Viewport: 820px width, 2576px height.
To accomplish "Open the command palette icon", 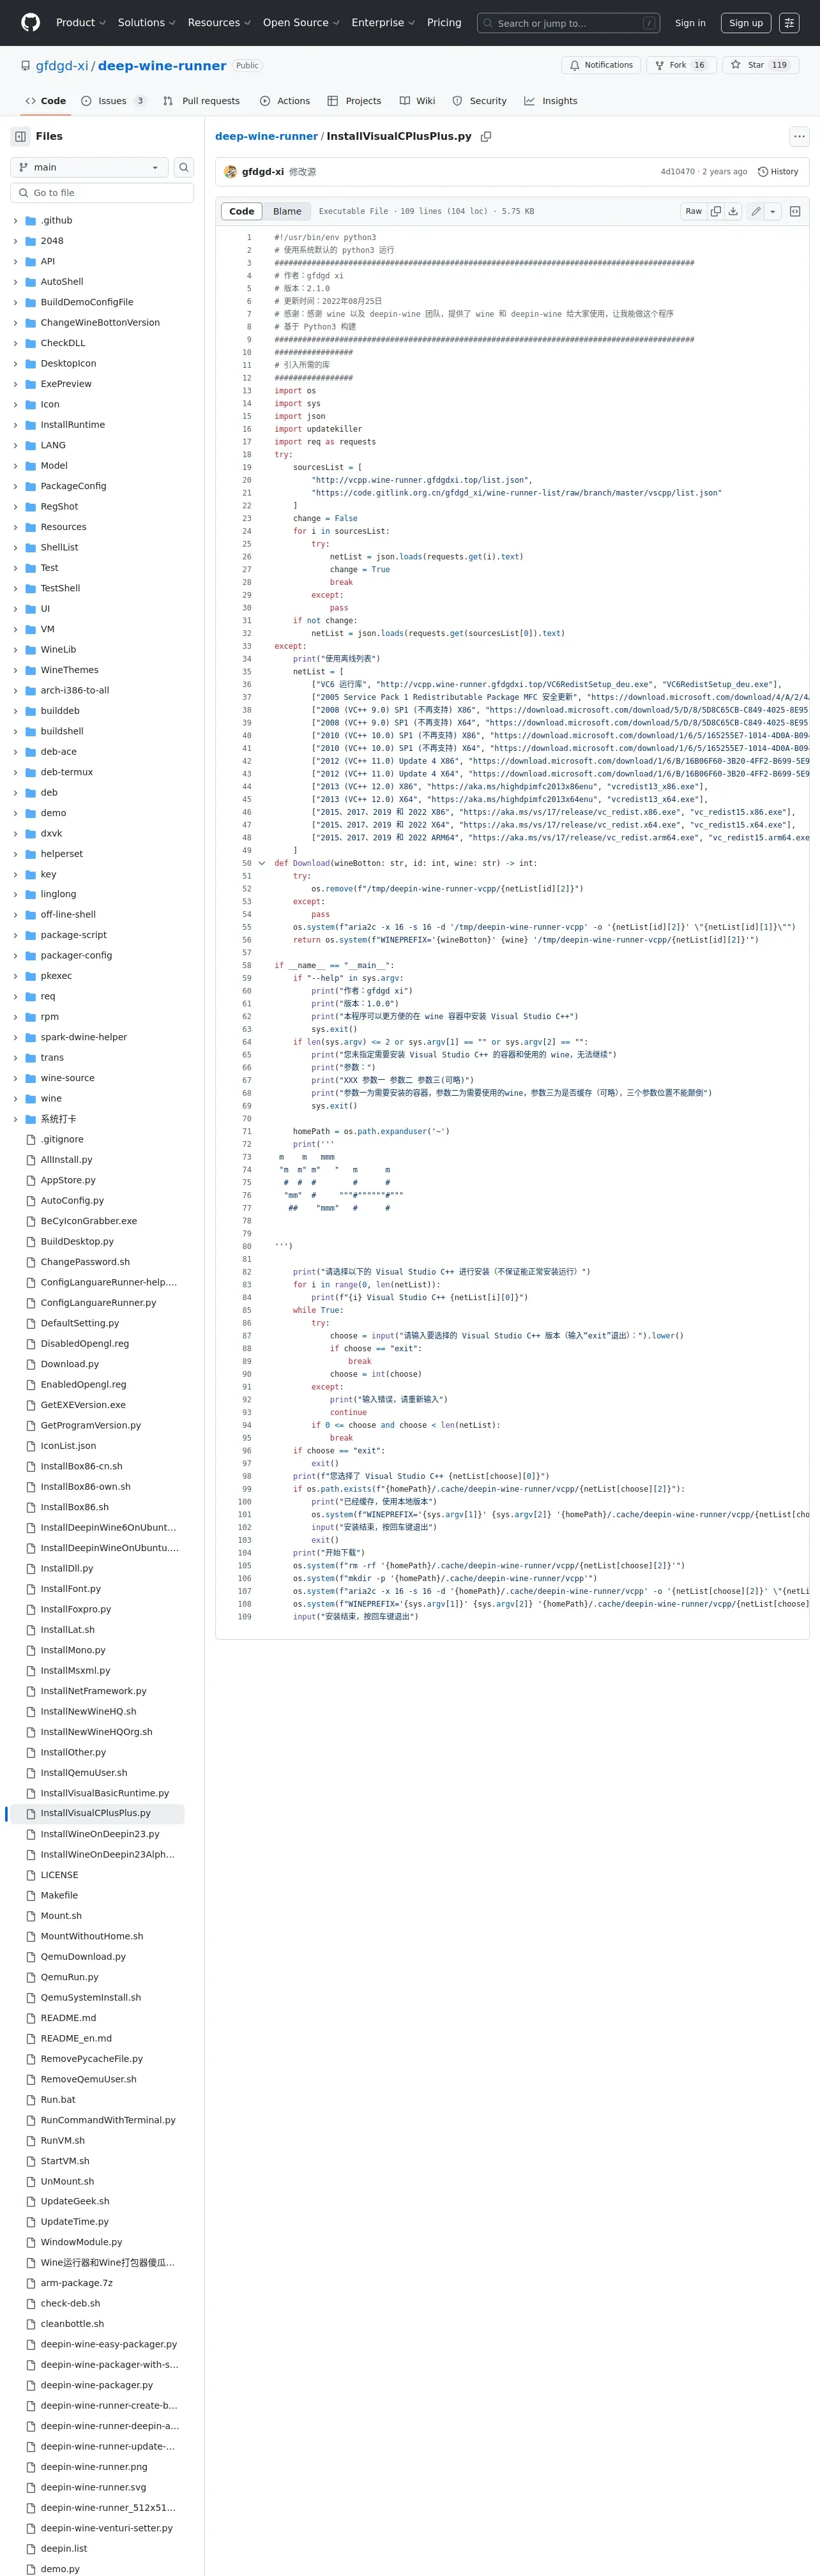I will 789,22.
